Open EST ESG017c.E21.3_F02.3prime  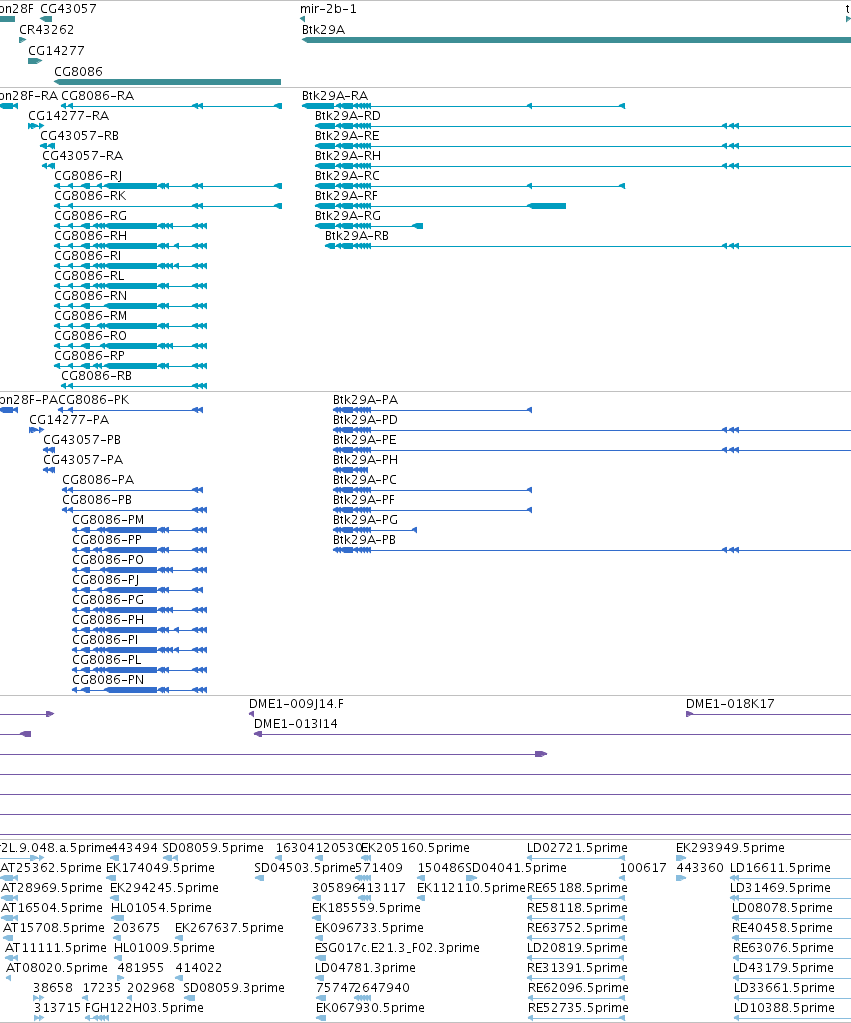tap(397, 948)
